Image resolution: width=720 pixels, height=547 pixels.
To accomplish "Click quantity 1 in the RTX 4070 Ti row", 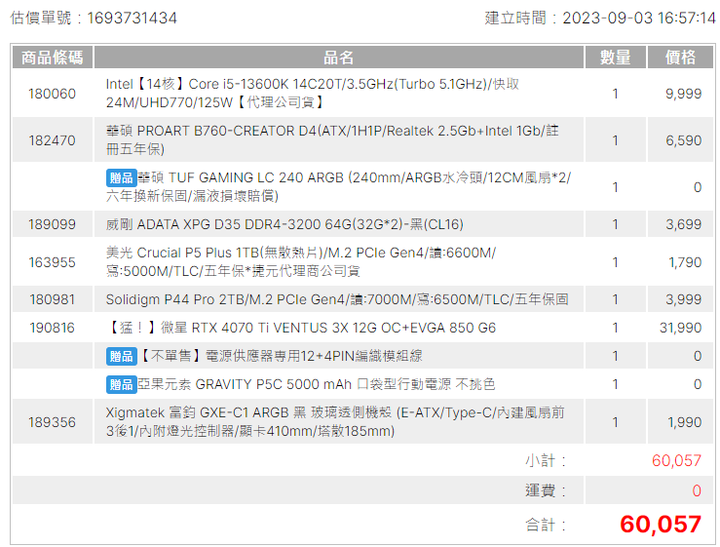I will pos(615,328).
